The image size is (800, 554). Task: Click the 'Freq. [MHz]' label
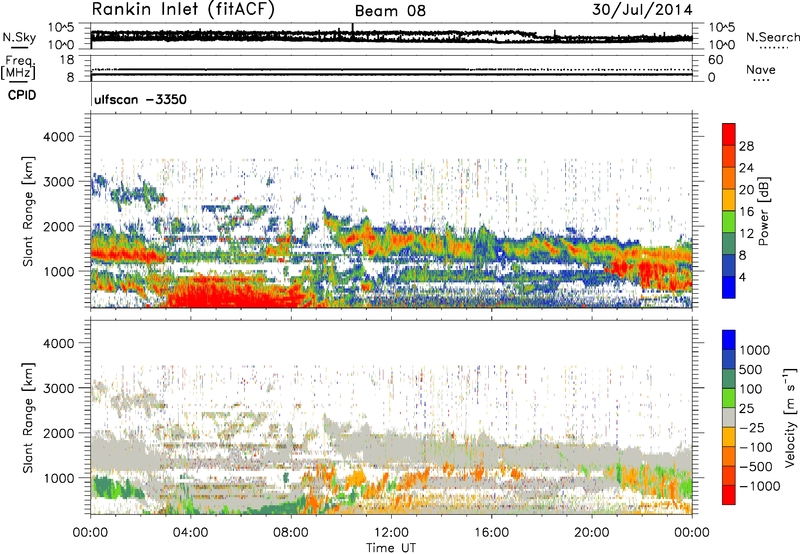pos(18,68)
